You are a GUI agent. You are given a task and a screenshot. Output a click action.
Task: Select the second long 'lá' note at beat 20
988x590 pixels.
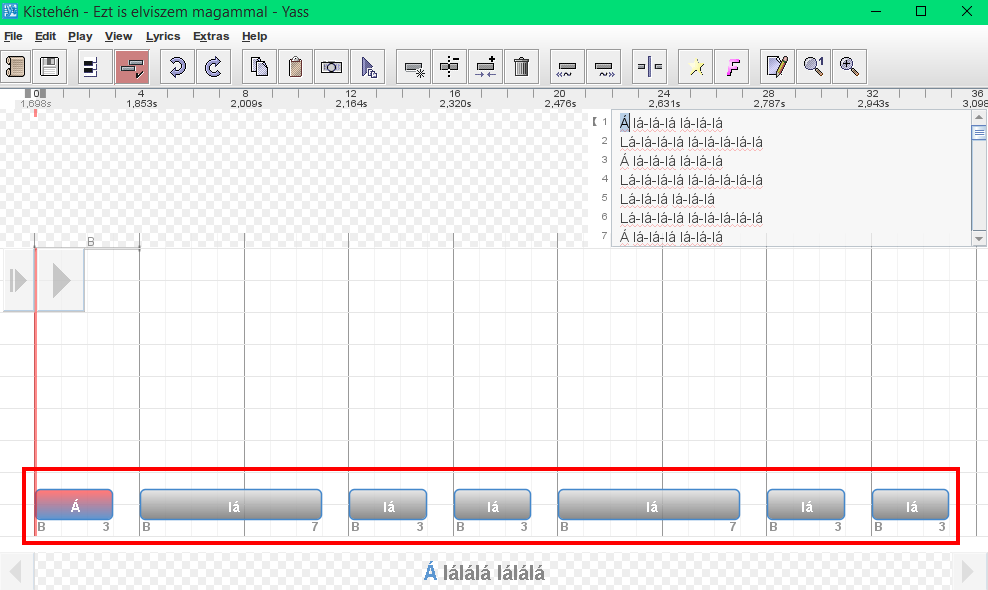pyautogui.click(x=649, y=505)
